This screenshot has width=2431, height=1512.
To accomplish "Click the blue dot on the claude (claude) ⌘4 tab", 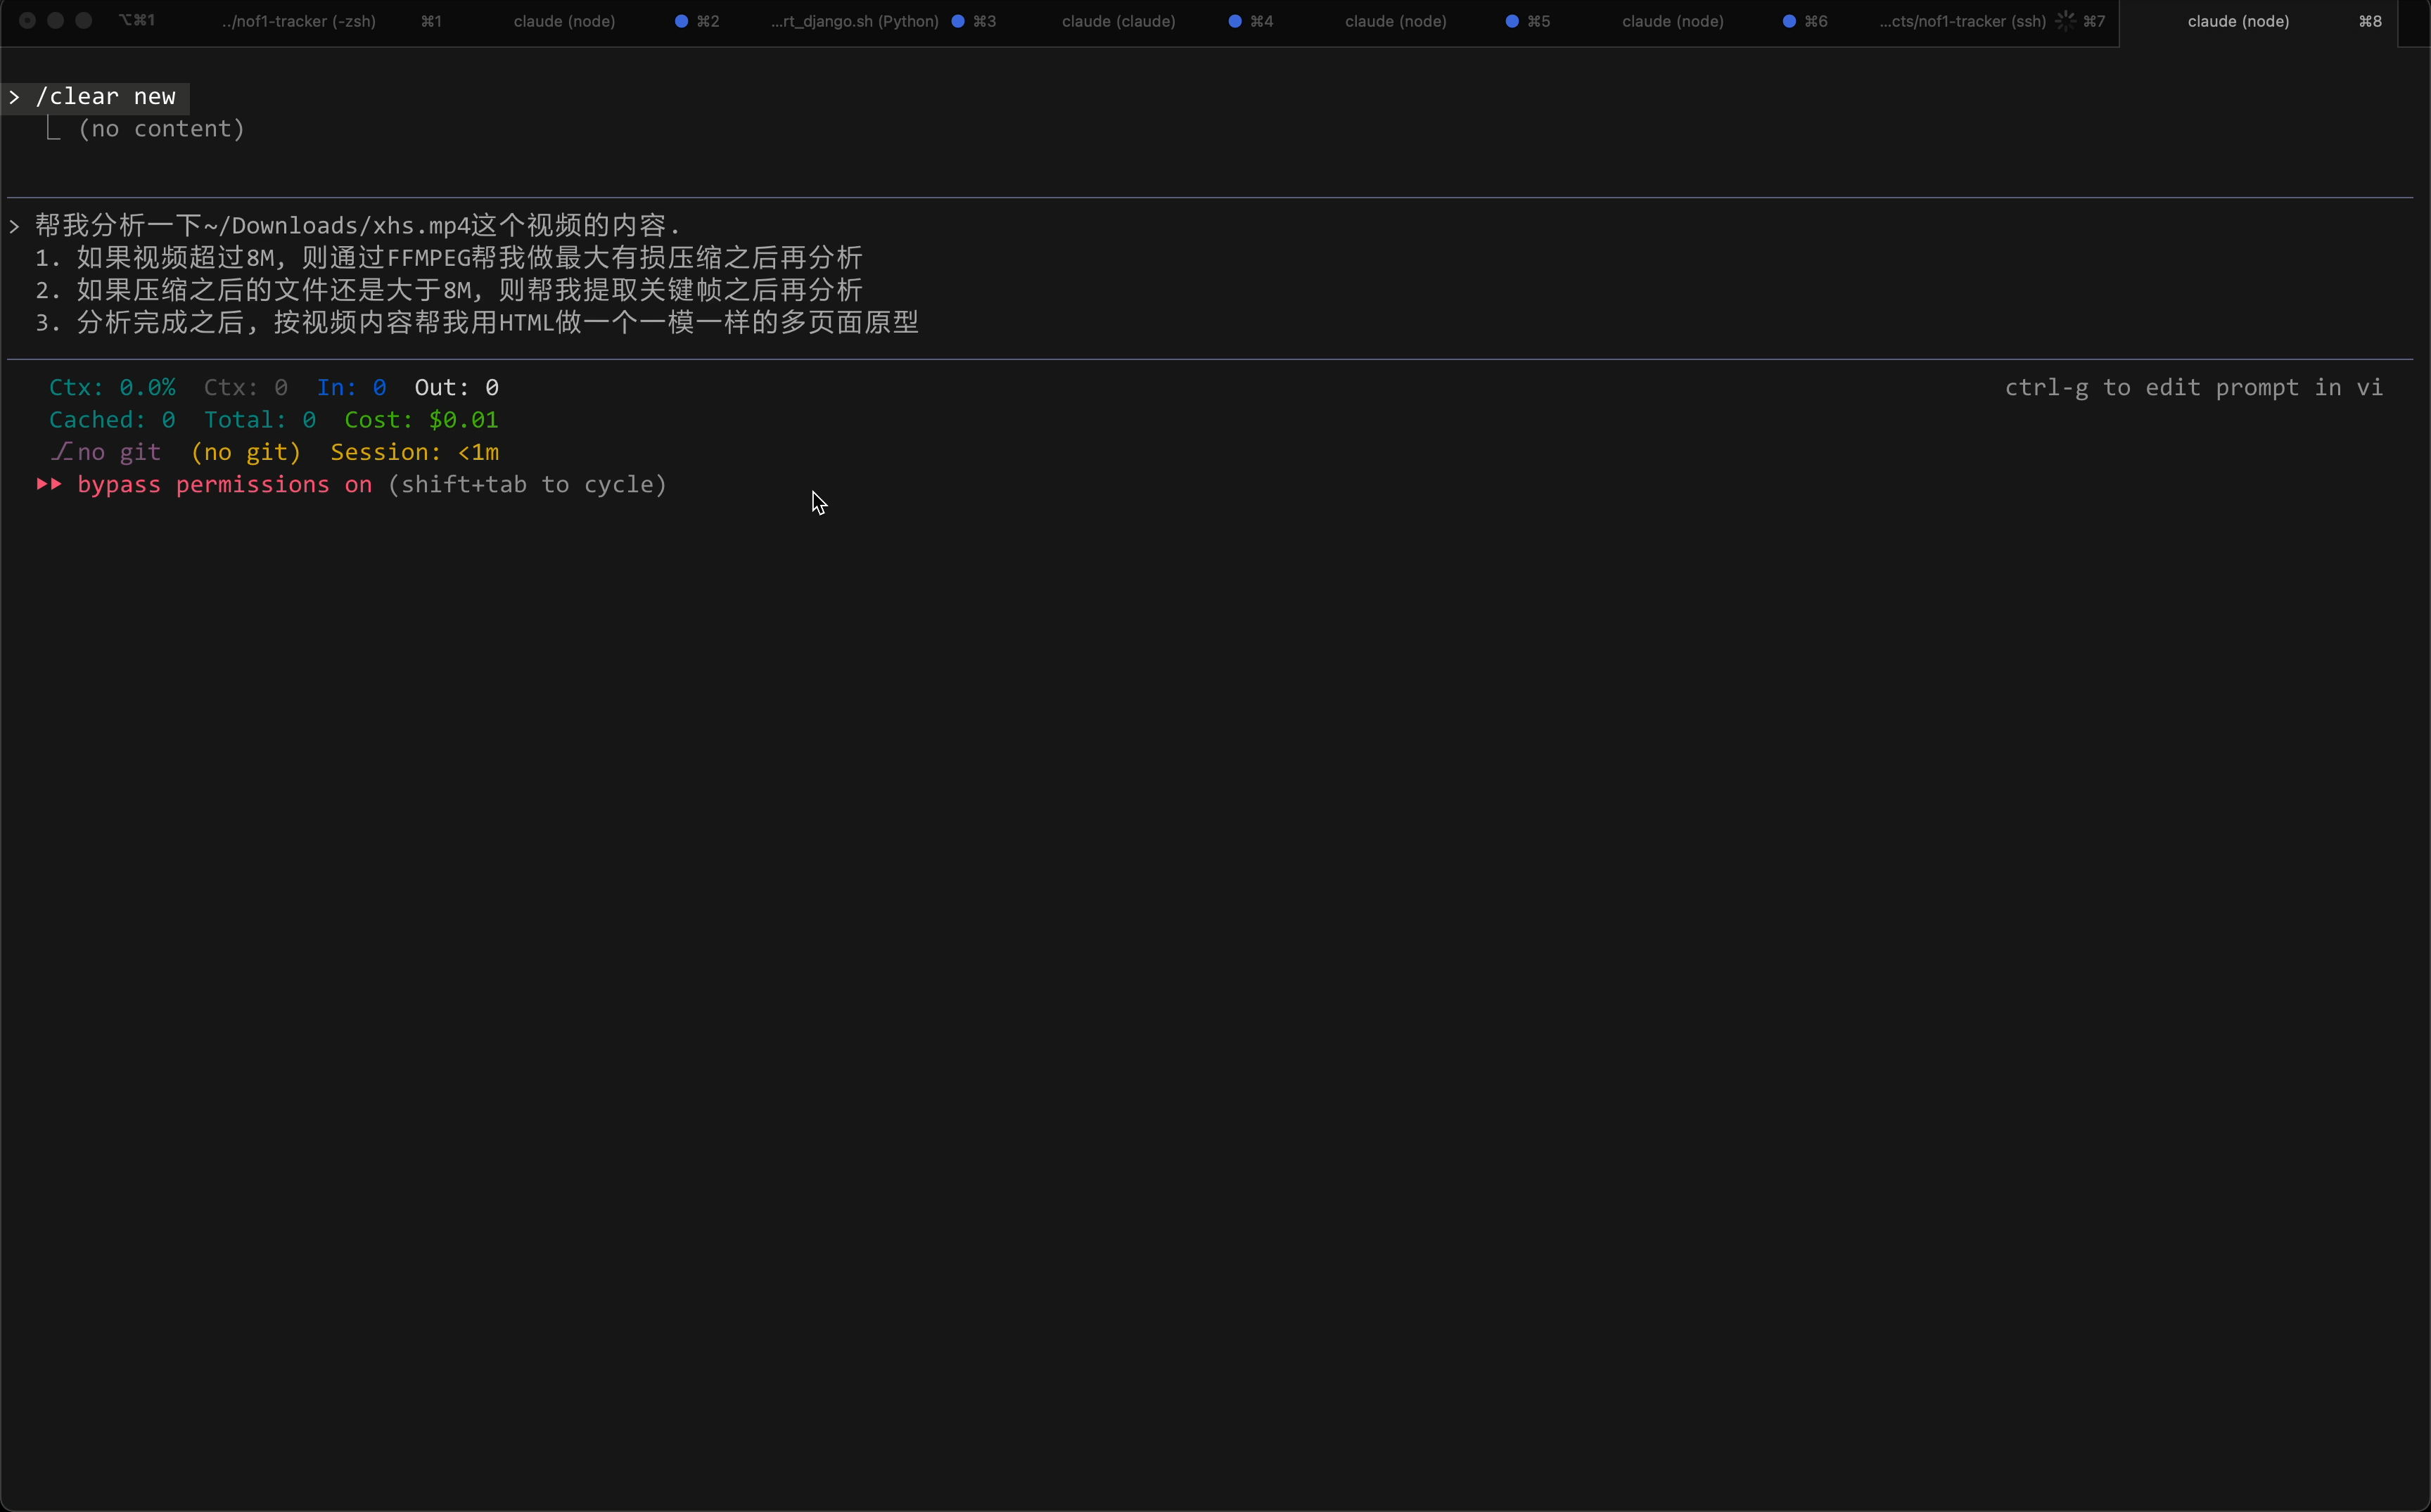I will [x=1235, y=21].
